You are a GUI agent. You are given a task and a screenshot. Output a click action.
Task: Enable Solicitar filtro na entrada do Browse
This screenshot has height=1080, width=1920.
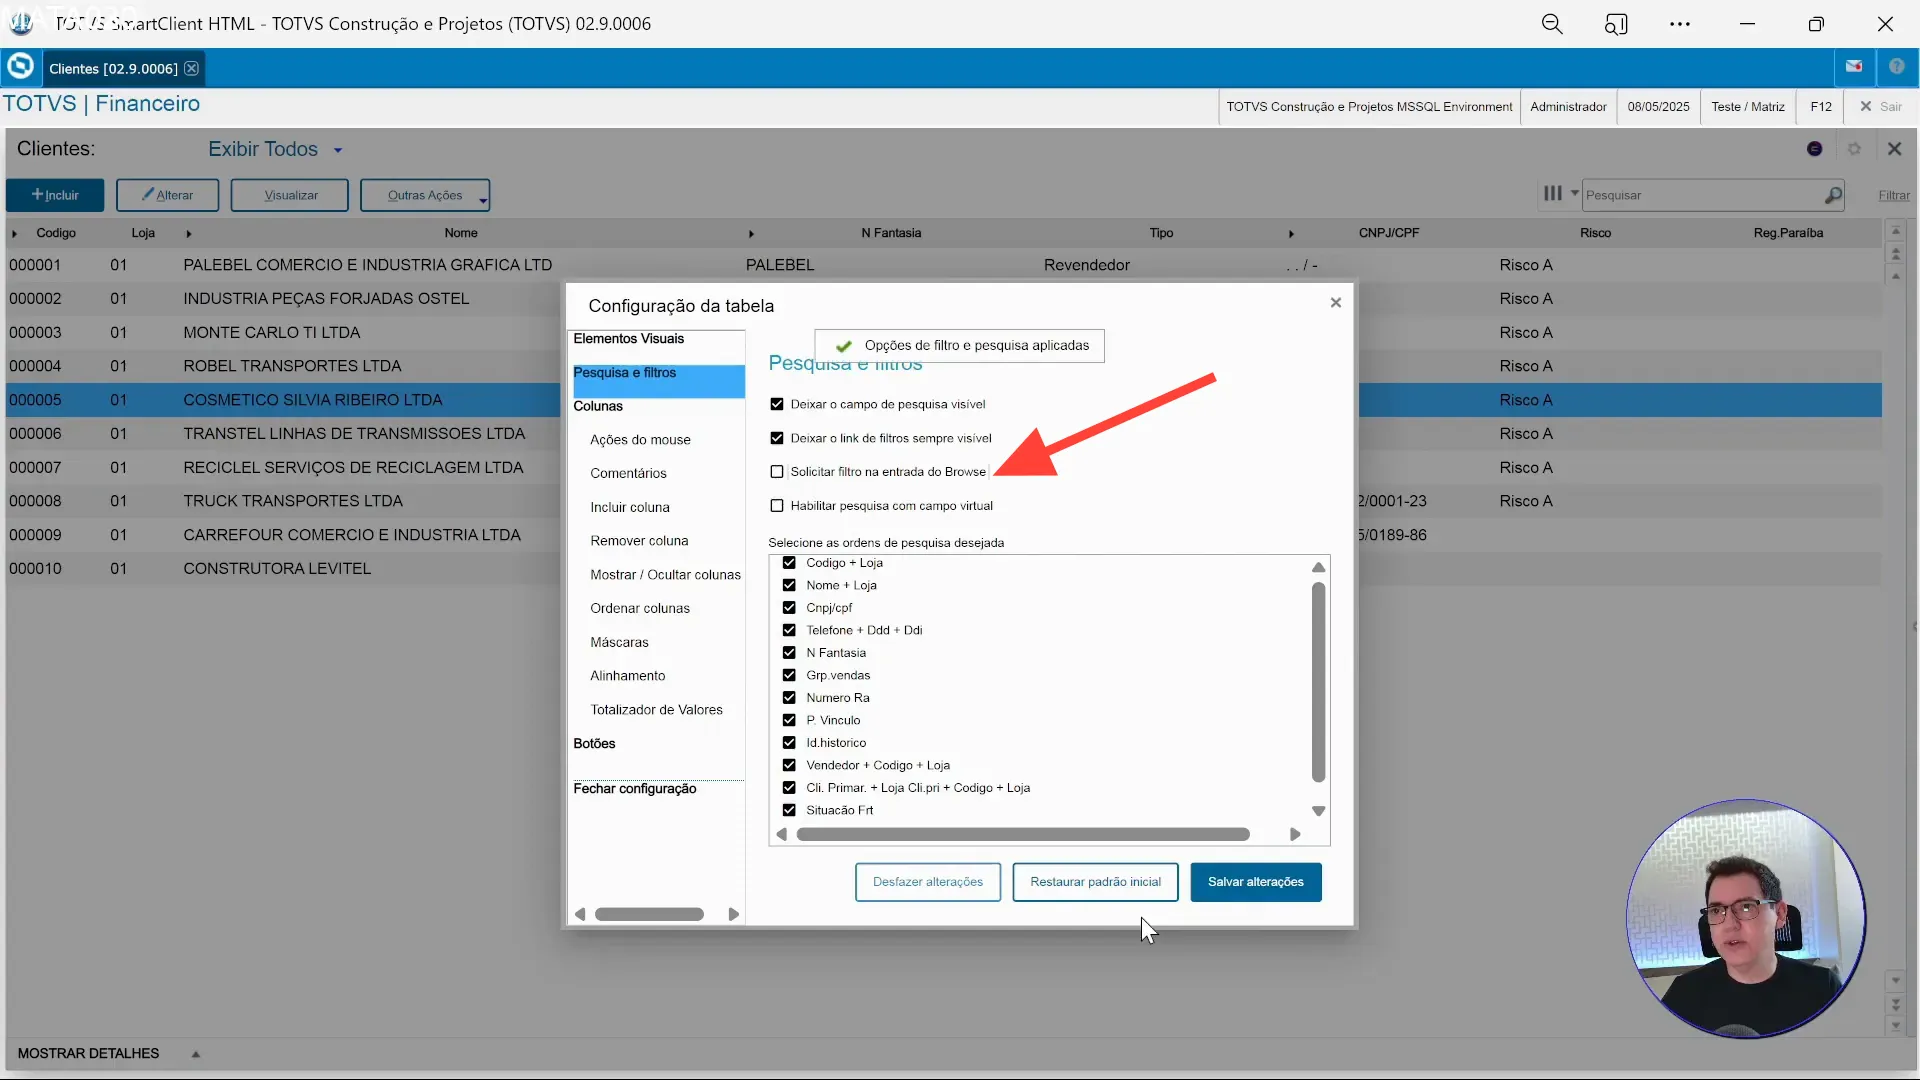pyautogui.click(x=777, y=472)
